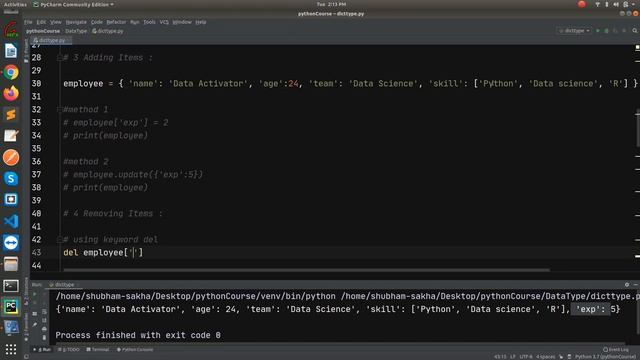The width and height of the screenshot is (640, 360).
Task: Open the Navigate menu
Action: [x=76, y=22]
